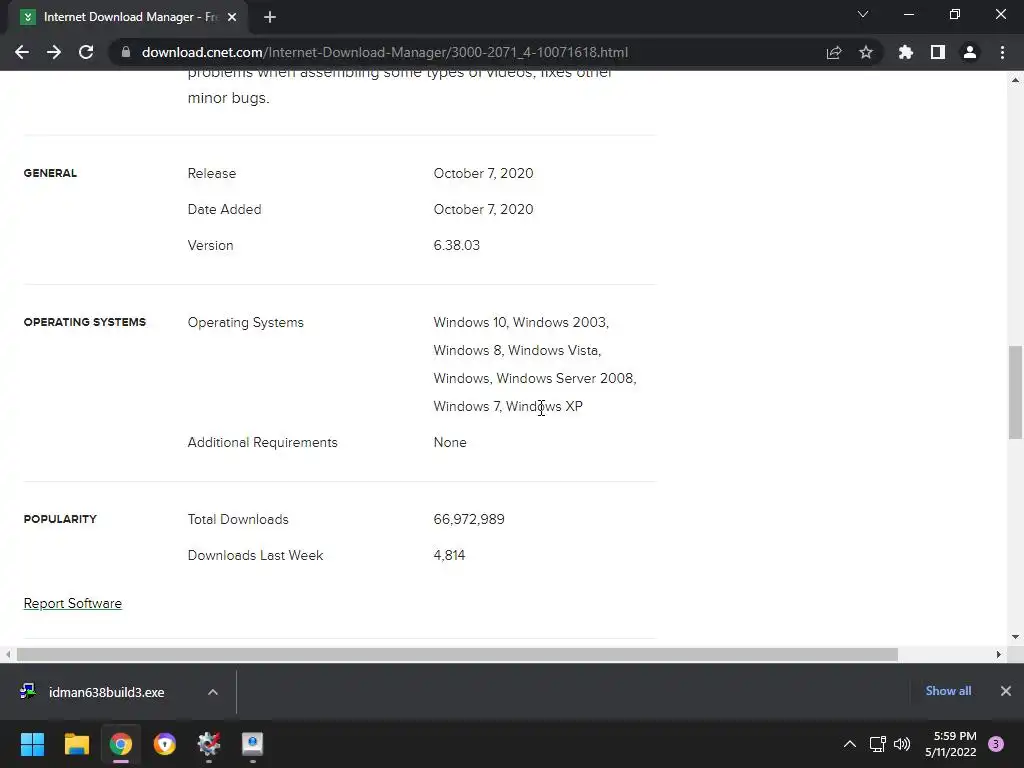The image size is (1024, 768).
Task: Click horizontal scrollbar right arrow
Action: [999, 654]
